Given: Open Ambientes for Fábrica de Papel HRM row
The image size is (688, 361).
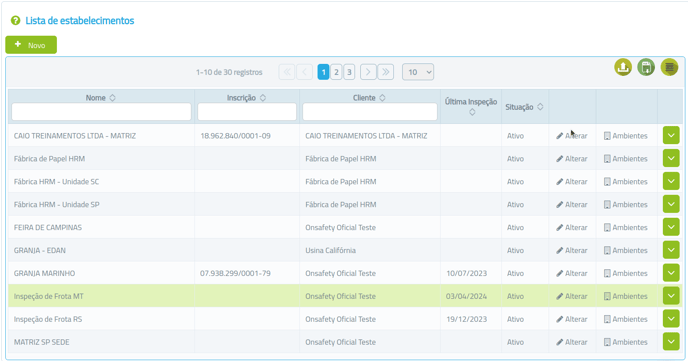Looking at the screenshot, I should [x=626, y=159].
